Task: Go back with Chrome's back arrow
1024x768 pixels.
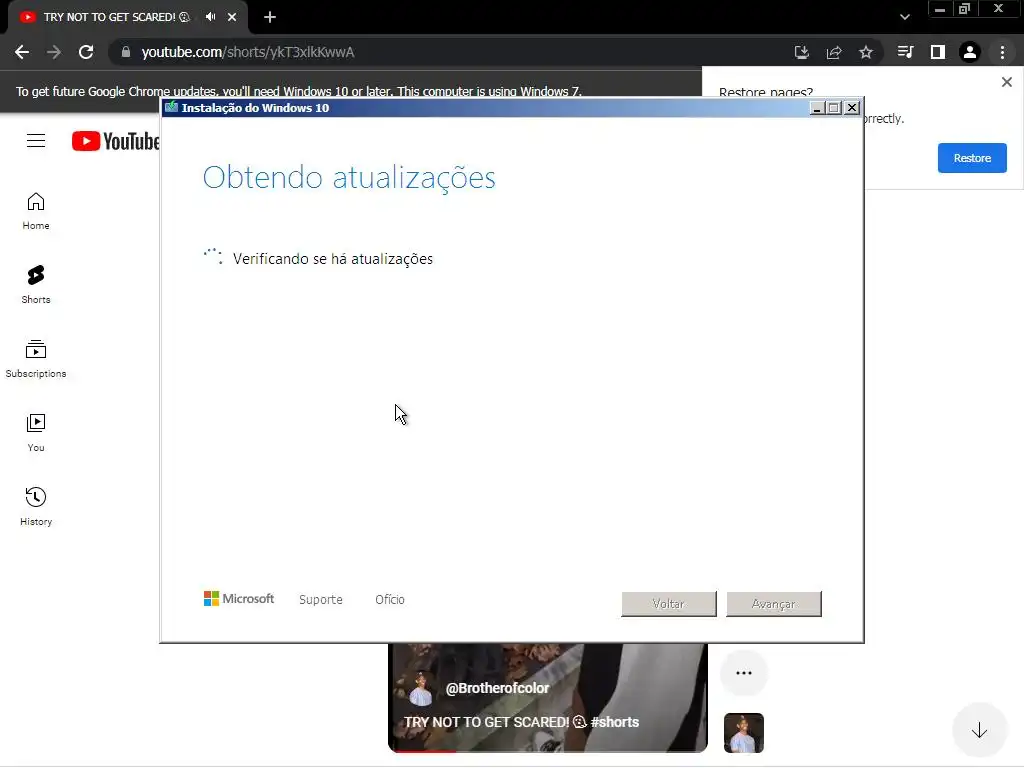Action: point(22,52)
